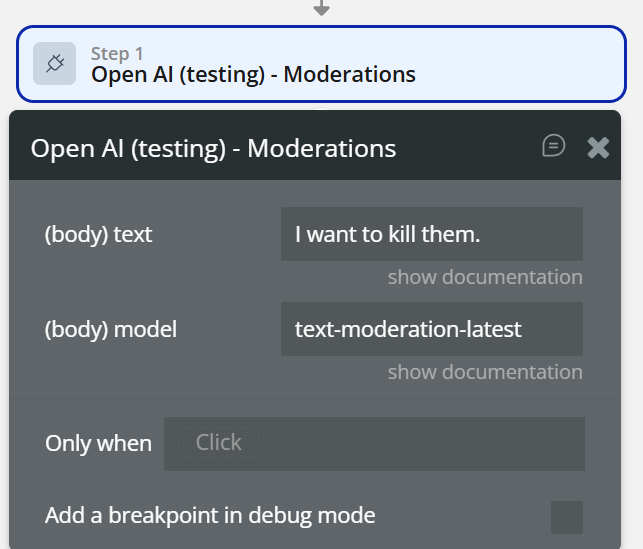Close the Moderations properties panel

coord(598,148)
